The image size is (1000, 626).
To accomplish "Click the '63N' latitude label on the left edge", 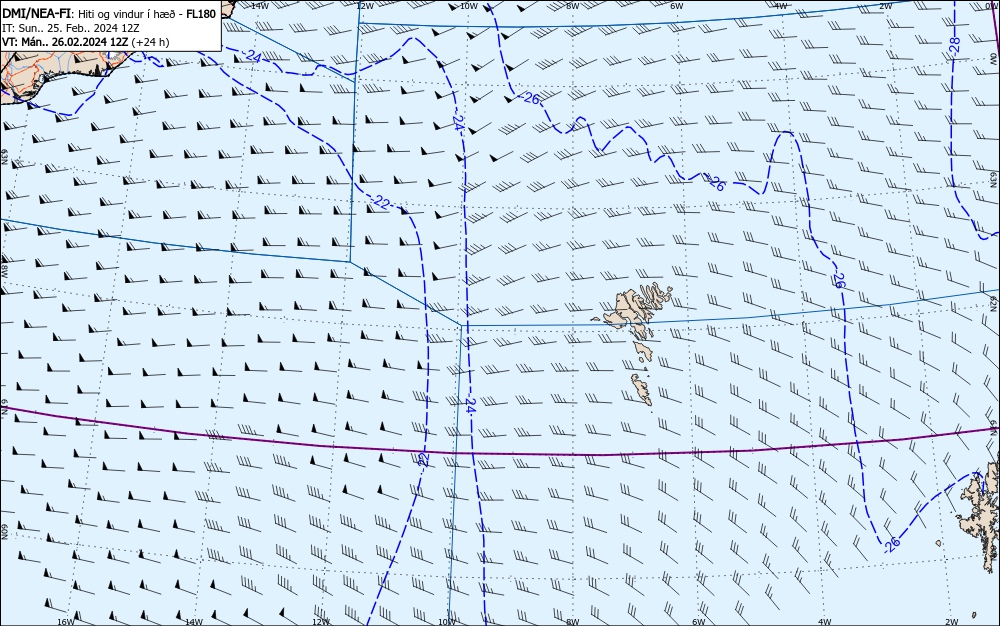I will [x=4, y=157].
